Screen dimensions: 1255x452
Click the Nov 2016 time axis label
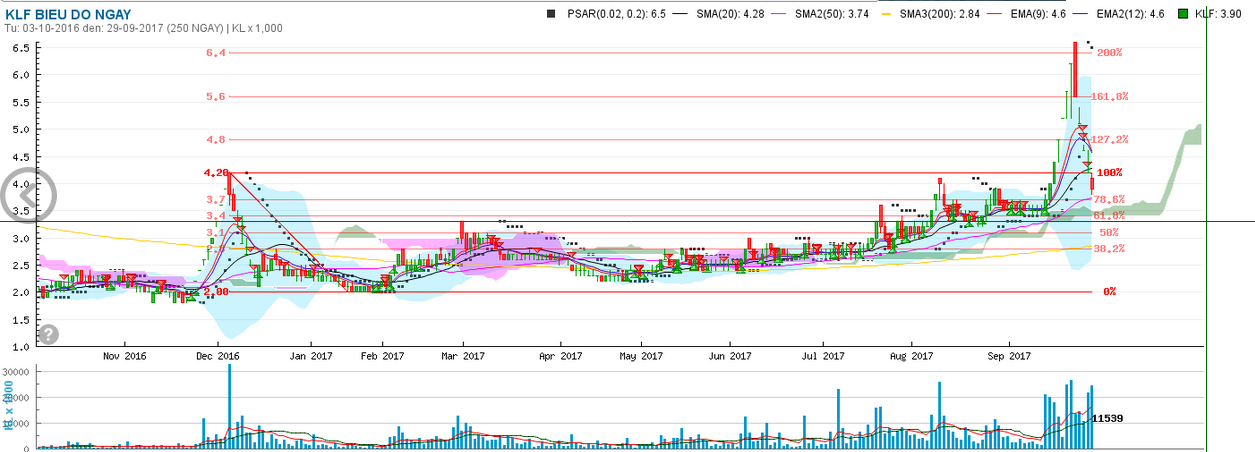[125, 356]
